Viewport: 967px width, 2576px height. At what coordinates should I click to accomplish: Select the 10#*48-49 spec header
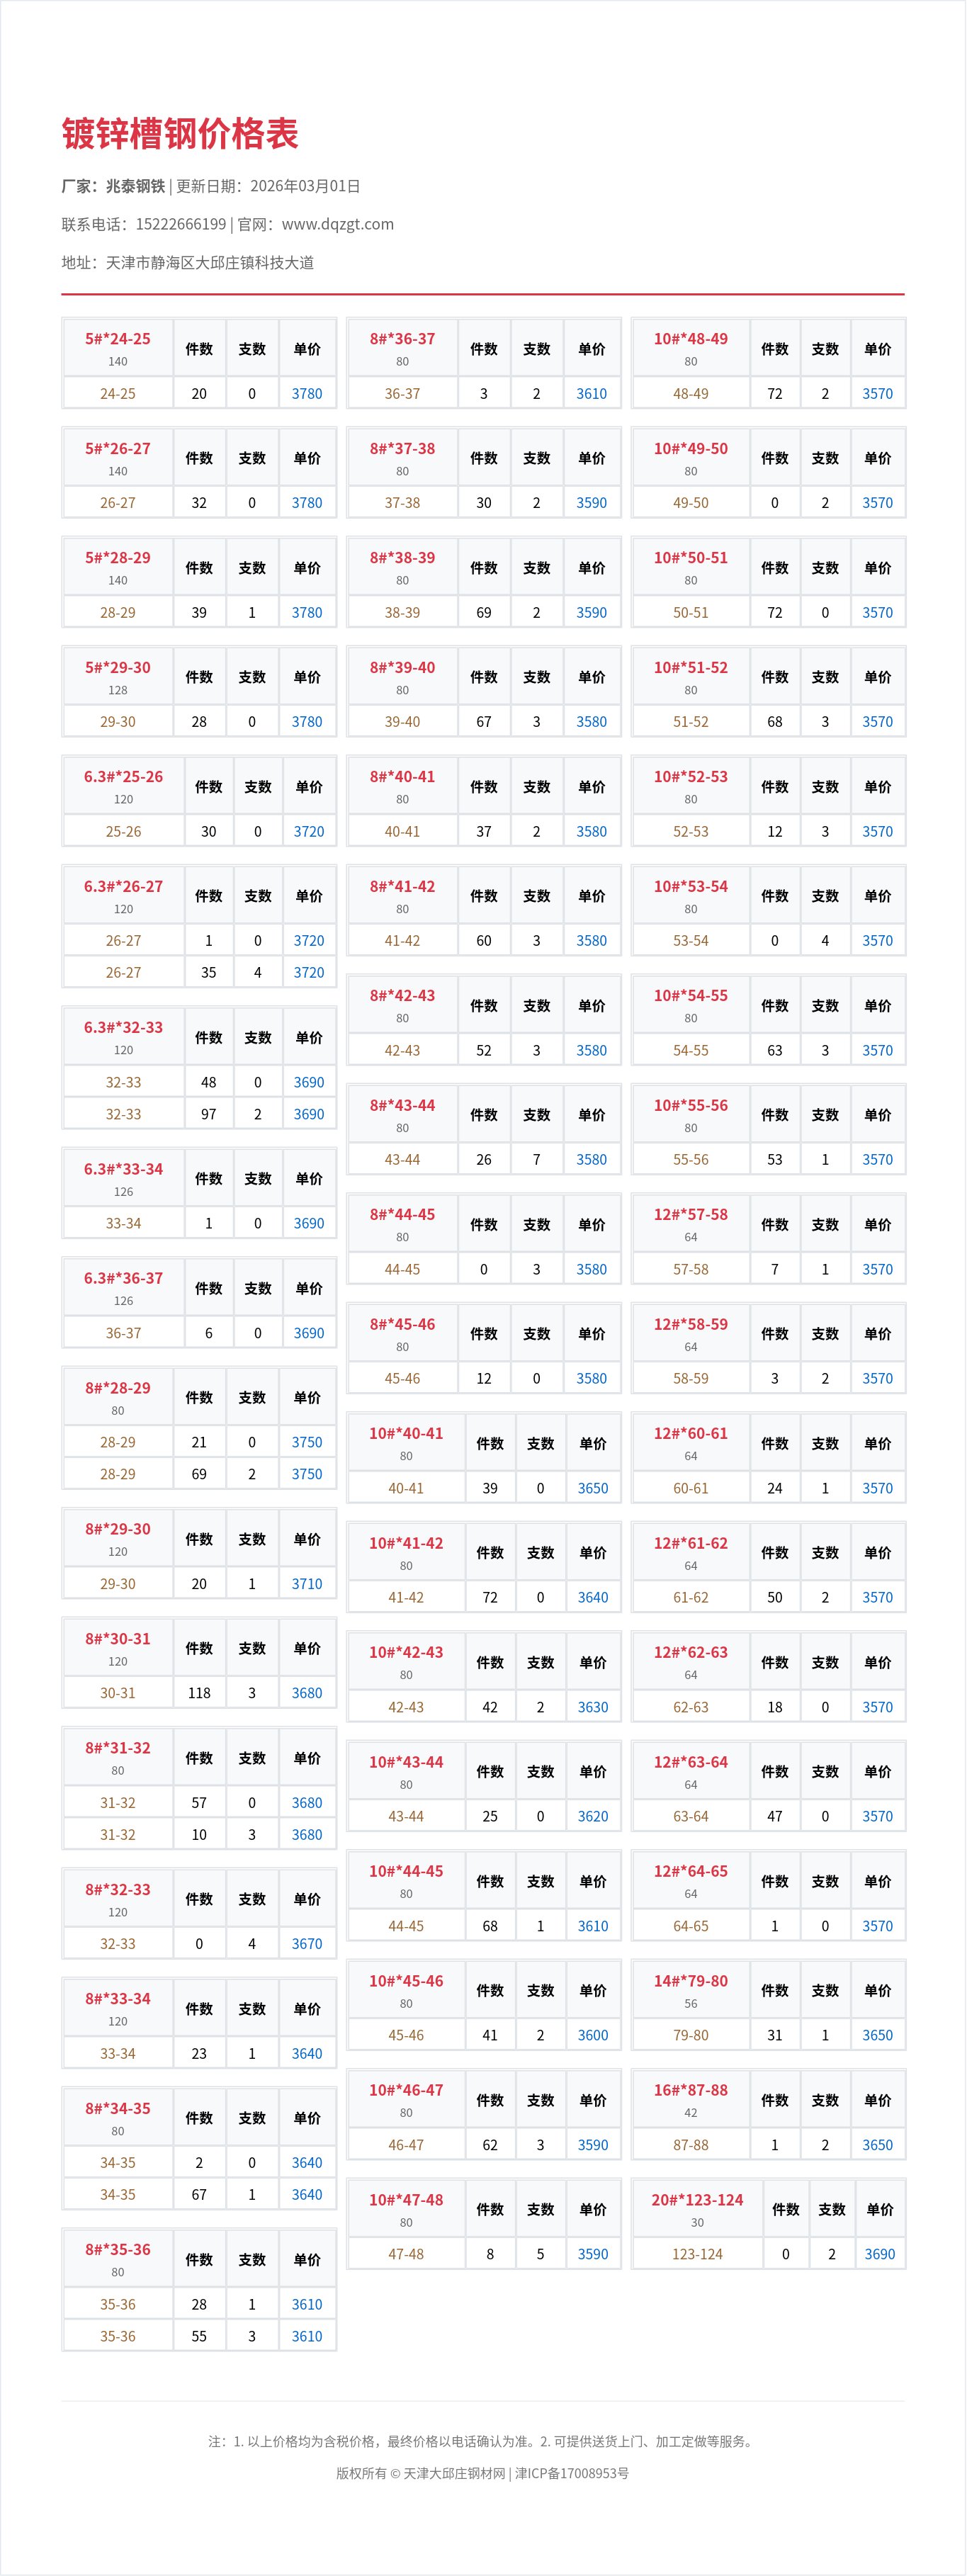point(691,339)
